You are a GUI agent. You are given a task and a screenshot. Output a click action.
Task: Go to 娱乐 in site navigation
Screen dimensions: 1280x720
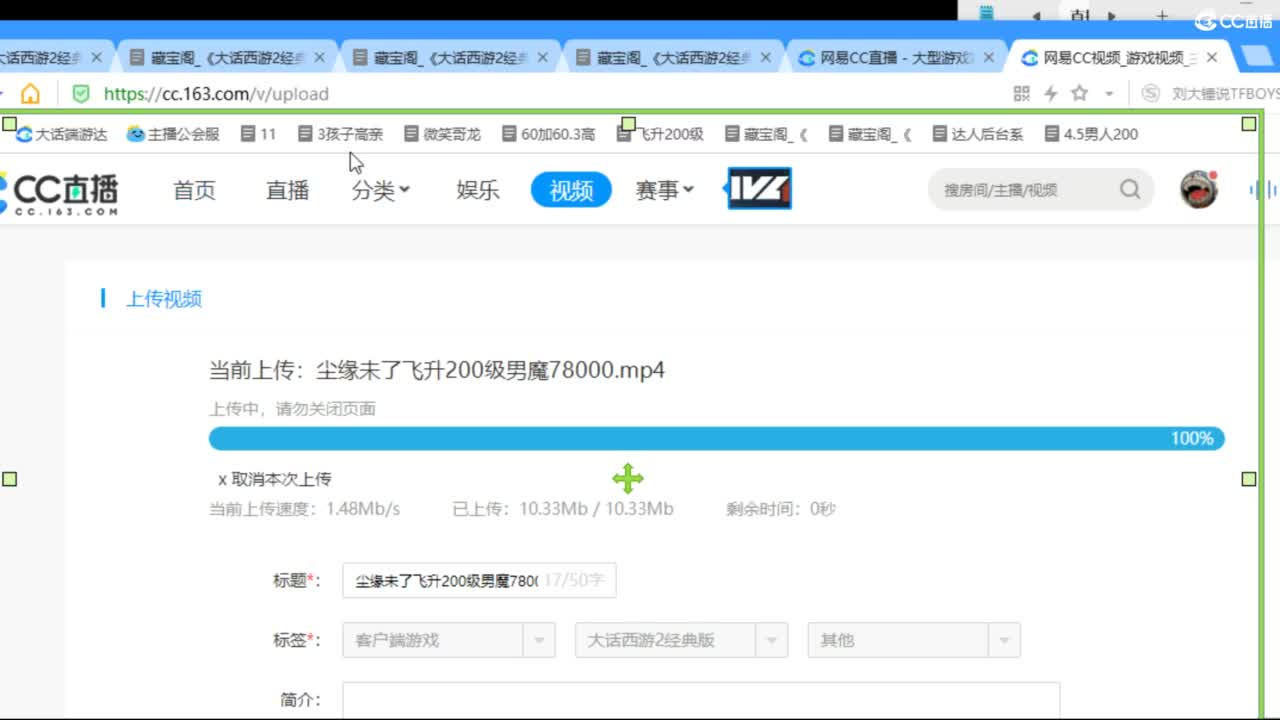(478, 190)
